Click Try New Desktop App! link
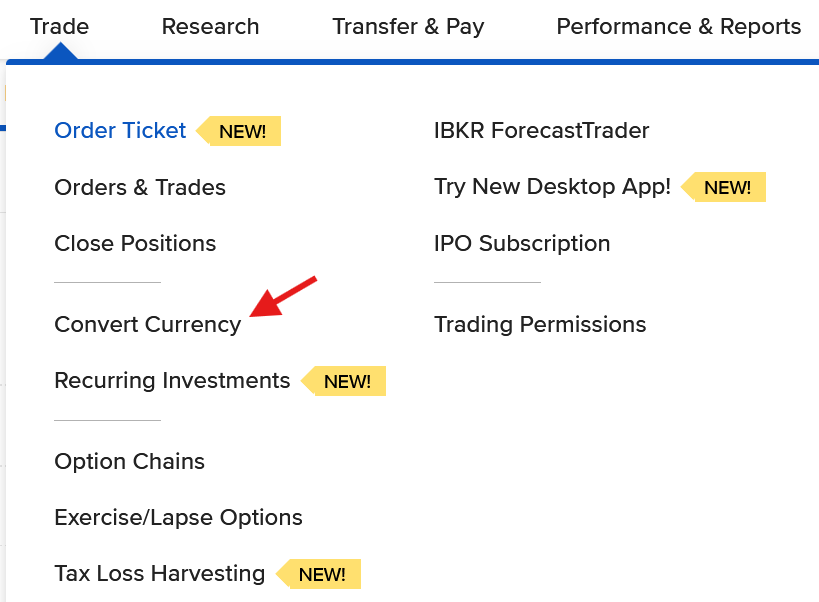Viewport: 819px width, 602px height. [x=552, y=187]
